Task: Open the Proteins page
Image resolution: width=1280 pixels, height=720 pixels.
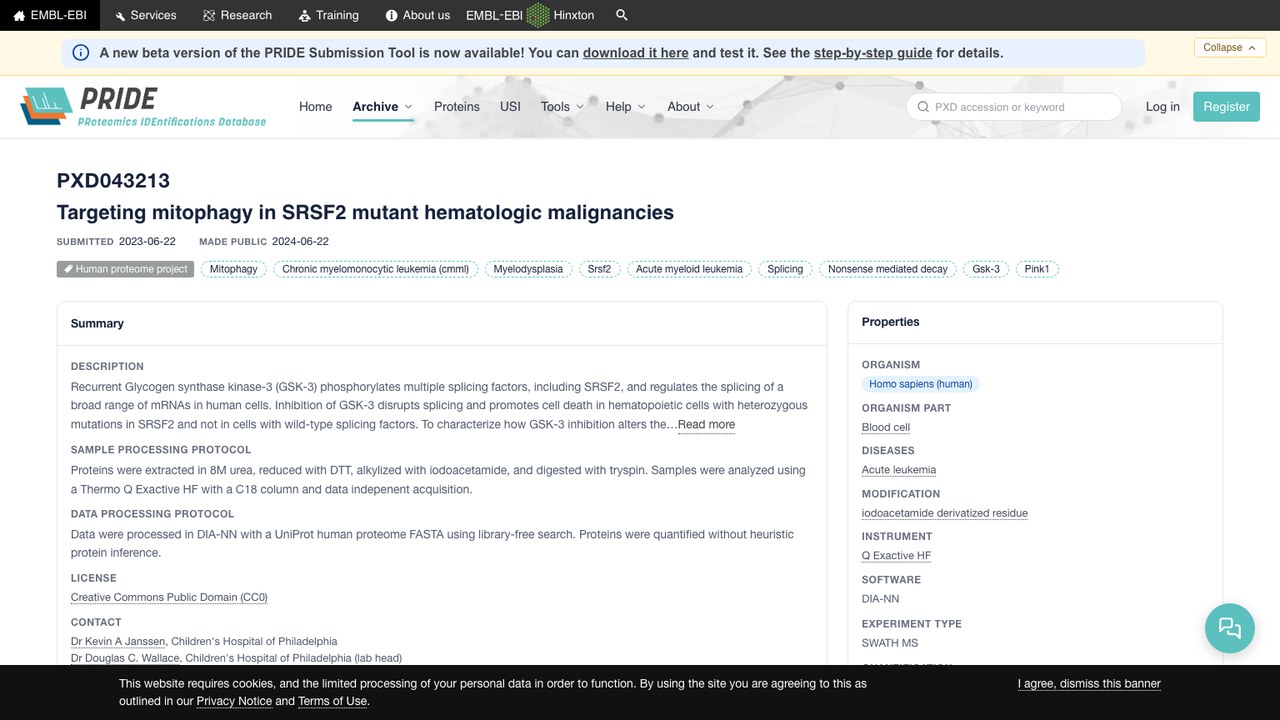Action: pos(457,107)
